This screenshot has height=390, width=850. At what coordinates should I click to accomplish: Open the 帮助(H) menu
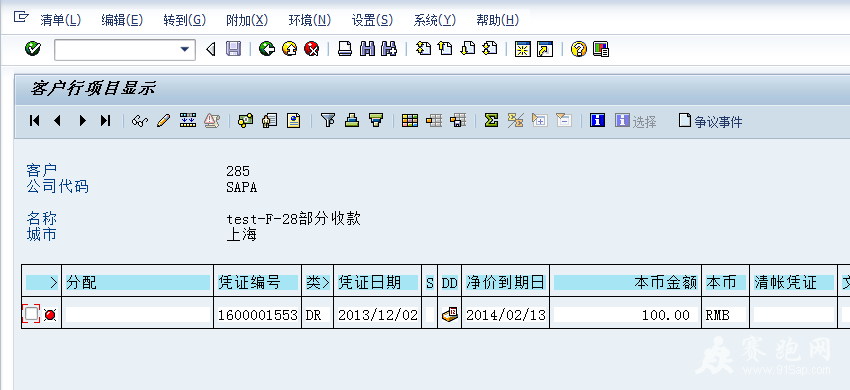click(498, 20)
